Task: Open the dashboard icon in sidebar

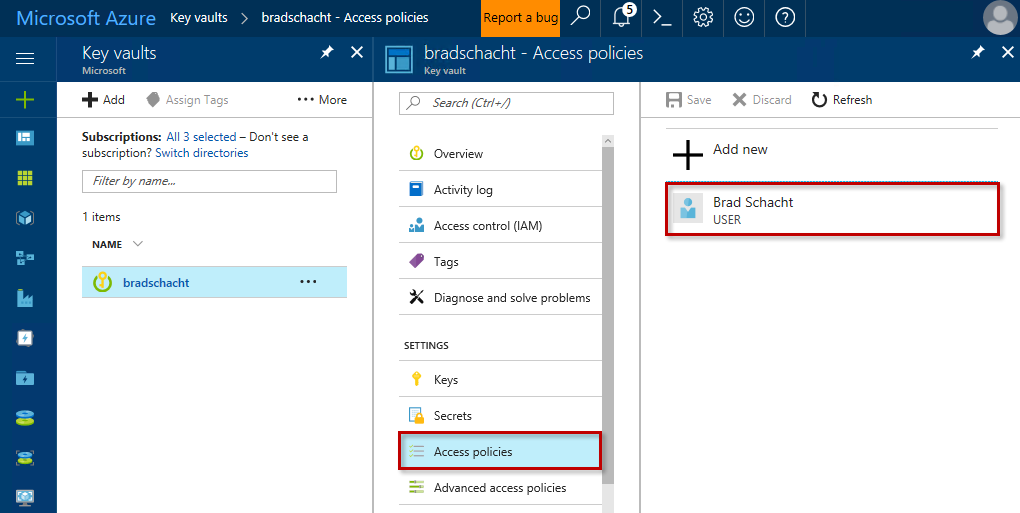Action: point(25,138)
